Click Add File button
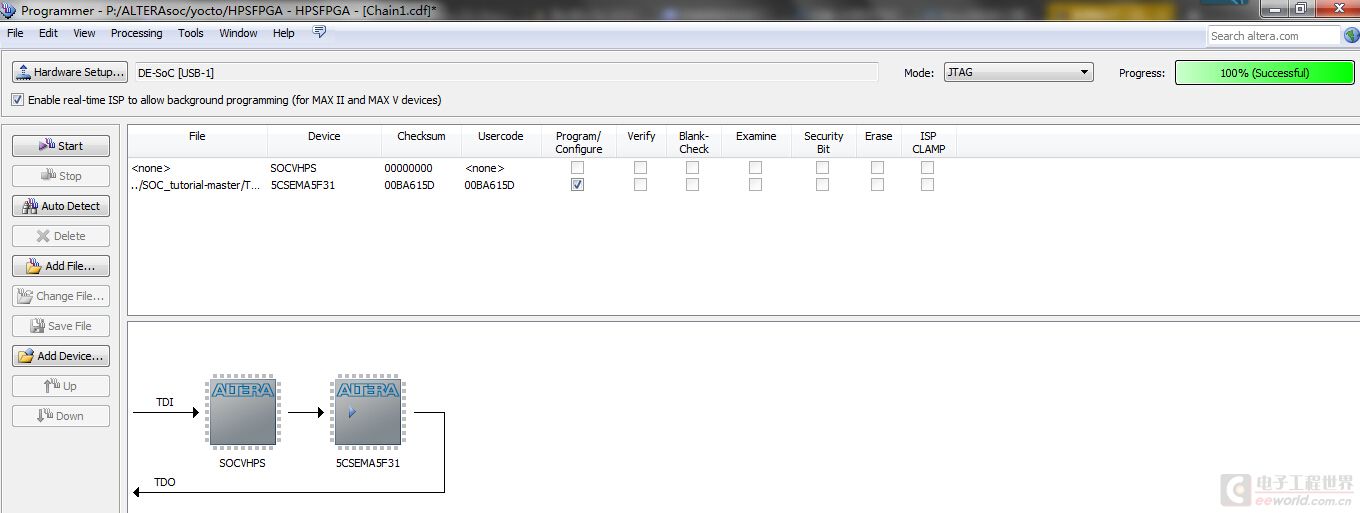1360x513 pixels. 61,266
